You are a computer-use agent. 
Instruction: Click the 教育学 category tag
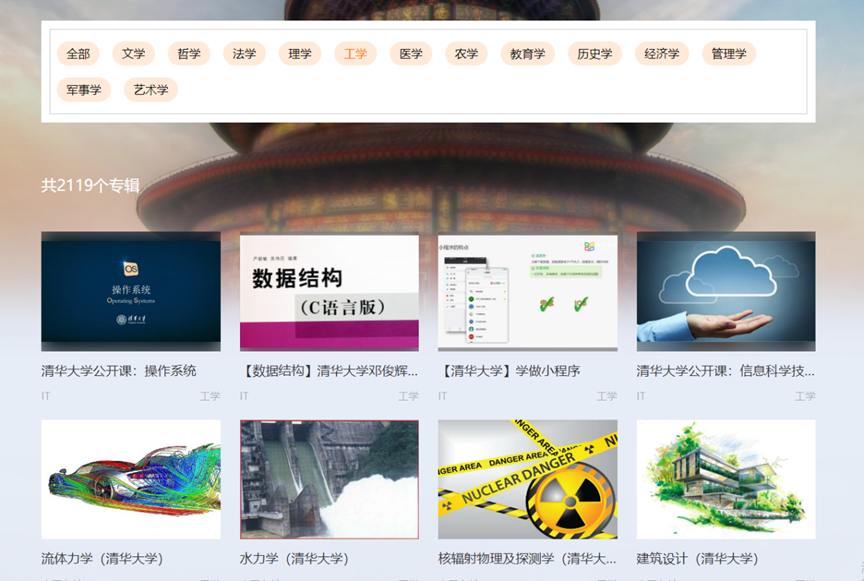[x=527, y=54]
